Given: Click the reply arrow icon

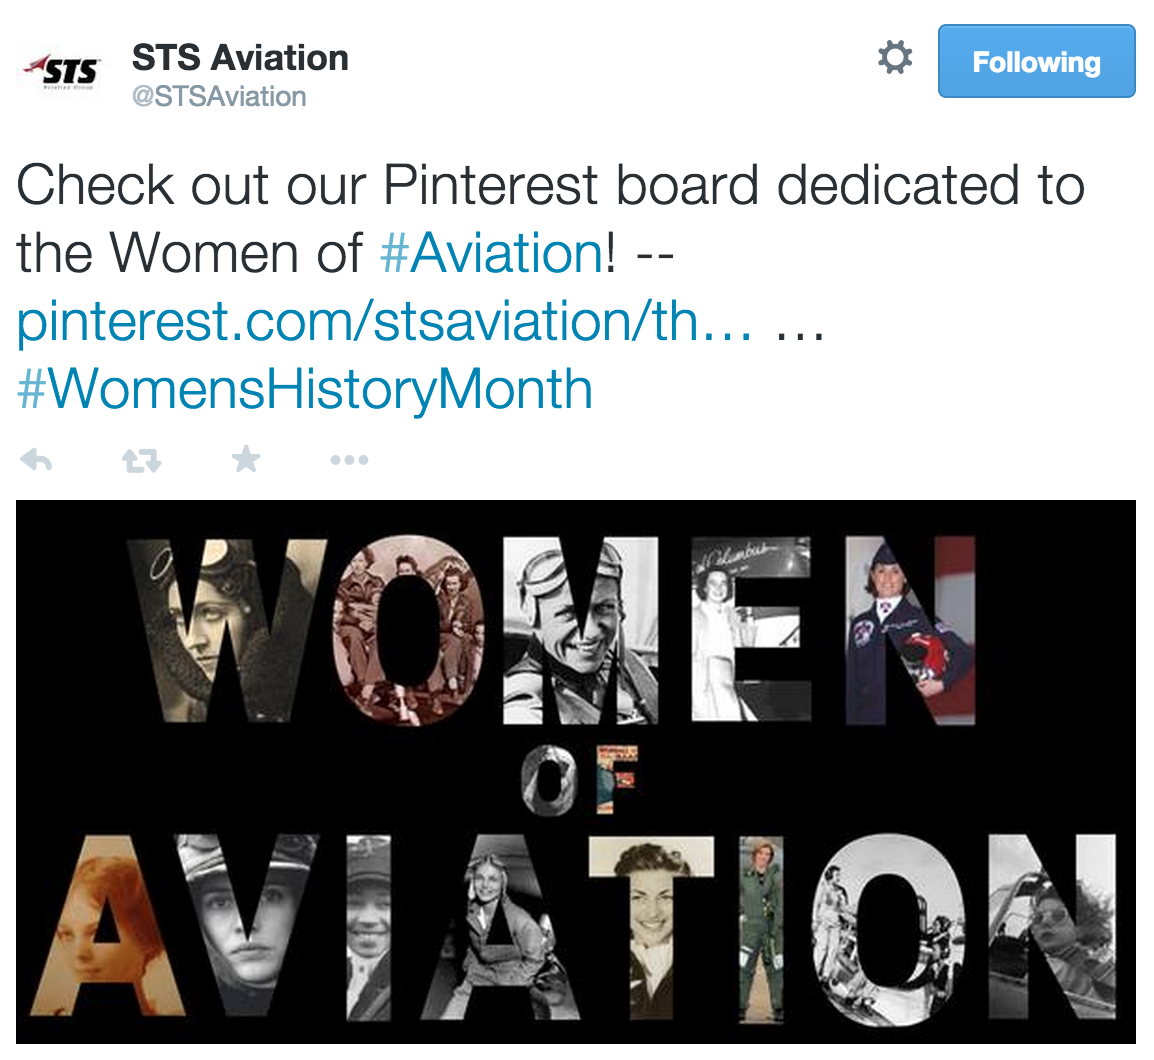Looking at the screenshot, I should tap(36, 460).
